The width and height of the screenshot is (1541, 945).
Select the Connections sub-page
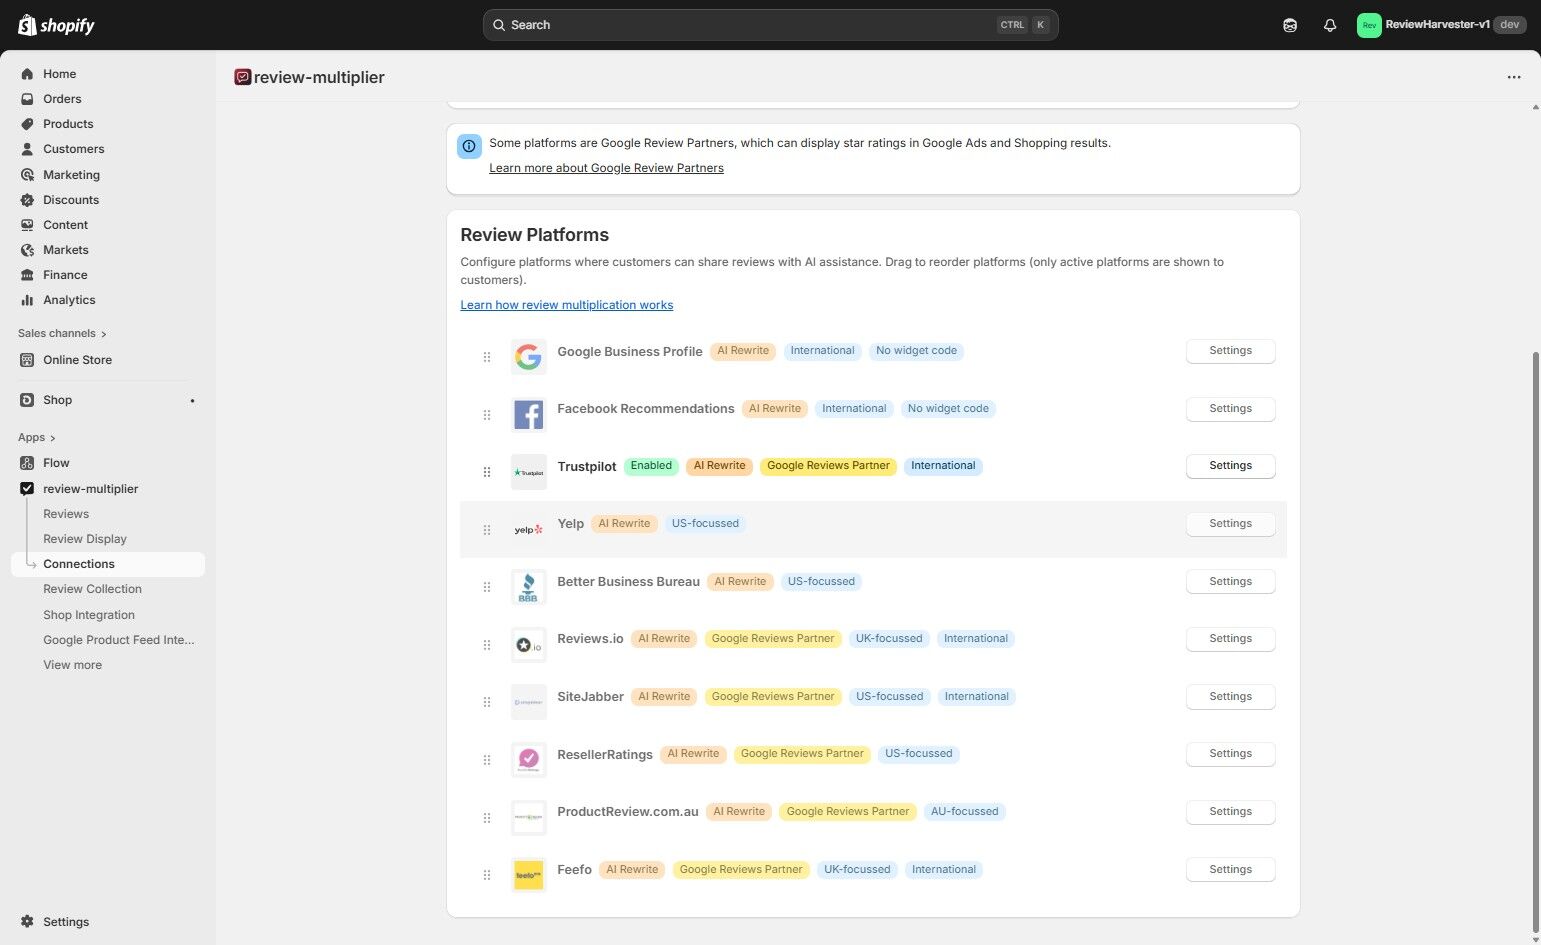(108, 564)
